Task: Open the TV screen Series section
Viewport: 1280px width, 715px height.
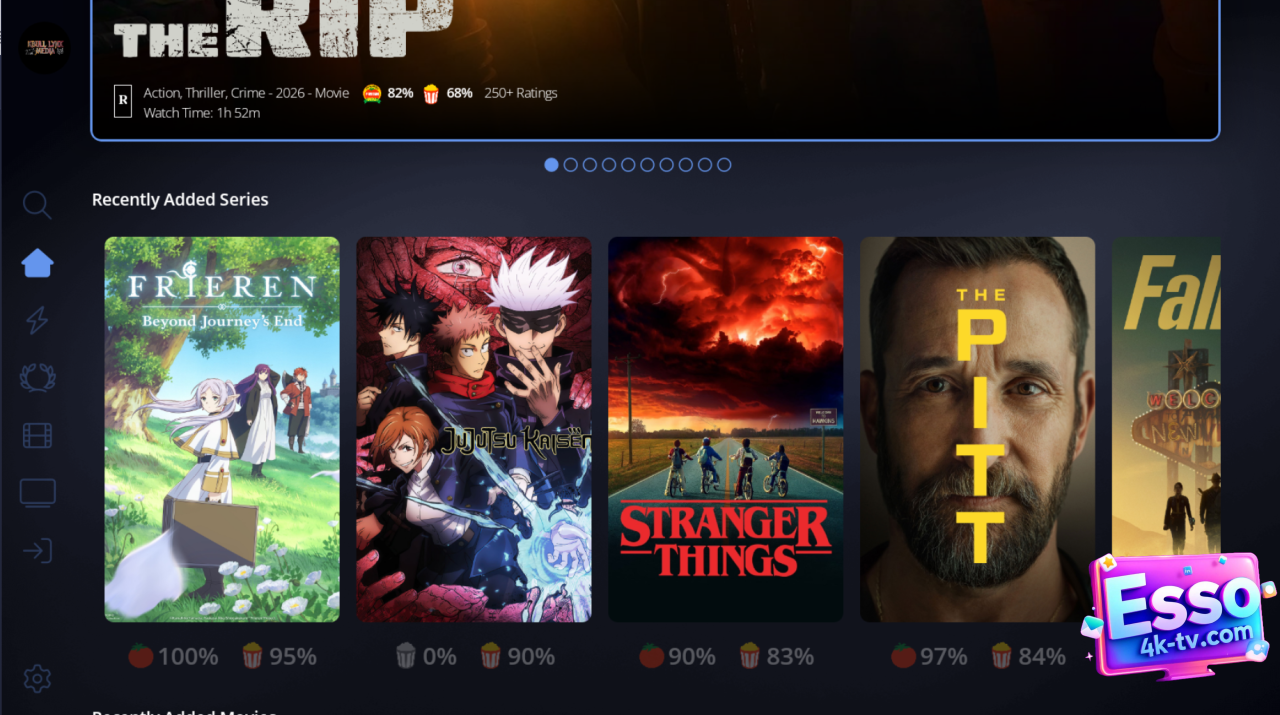Action: click(x=37, y=493)
